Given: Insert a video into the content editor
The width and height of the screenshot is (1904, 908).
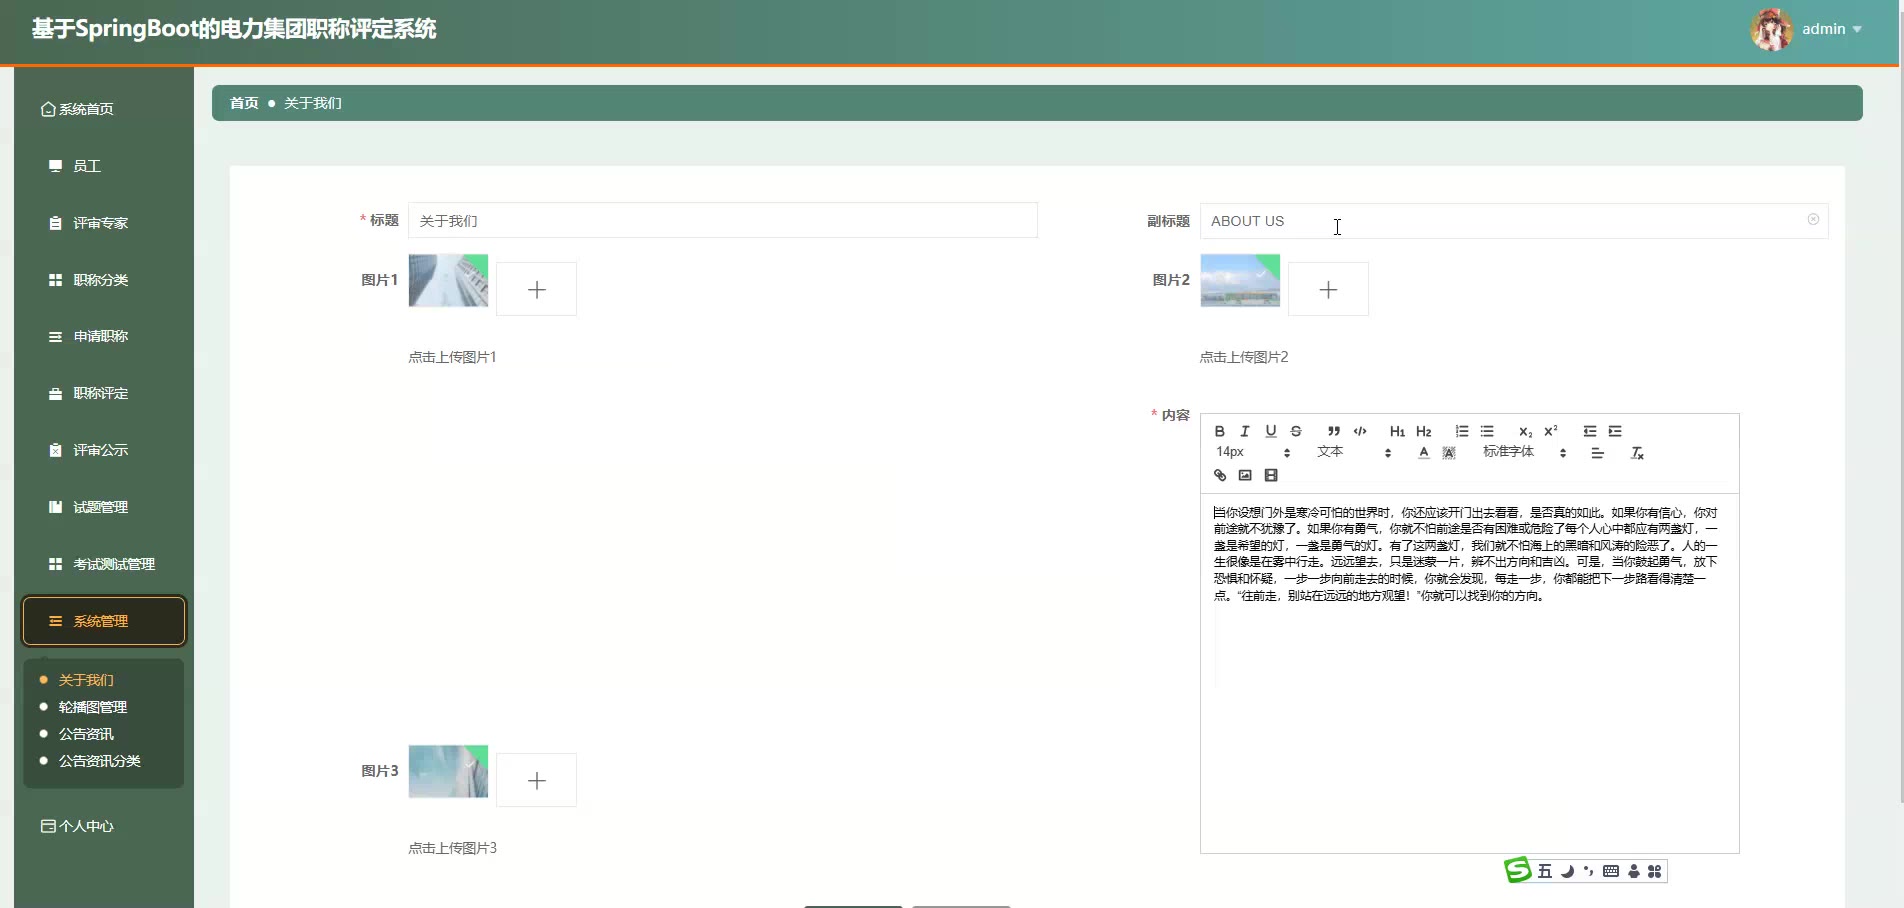Looking at the screenshot, I should point(1271,475).
